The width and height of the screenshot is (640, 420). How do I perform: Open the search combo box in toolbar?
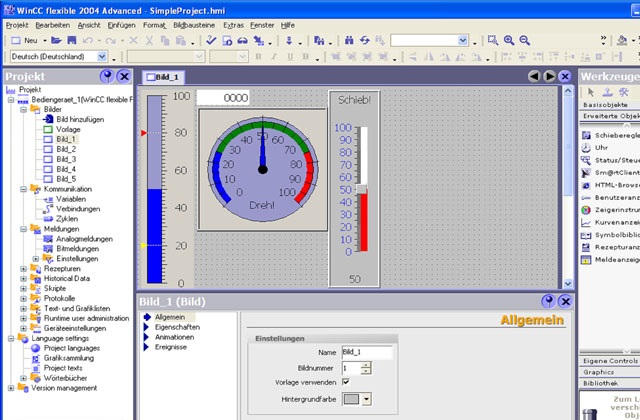(x=462, y=40)
